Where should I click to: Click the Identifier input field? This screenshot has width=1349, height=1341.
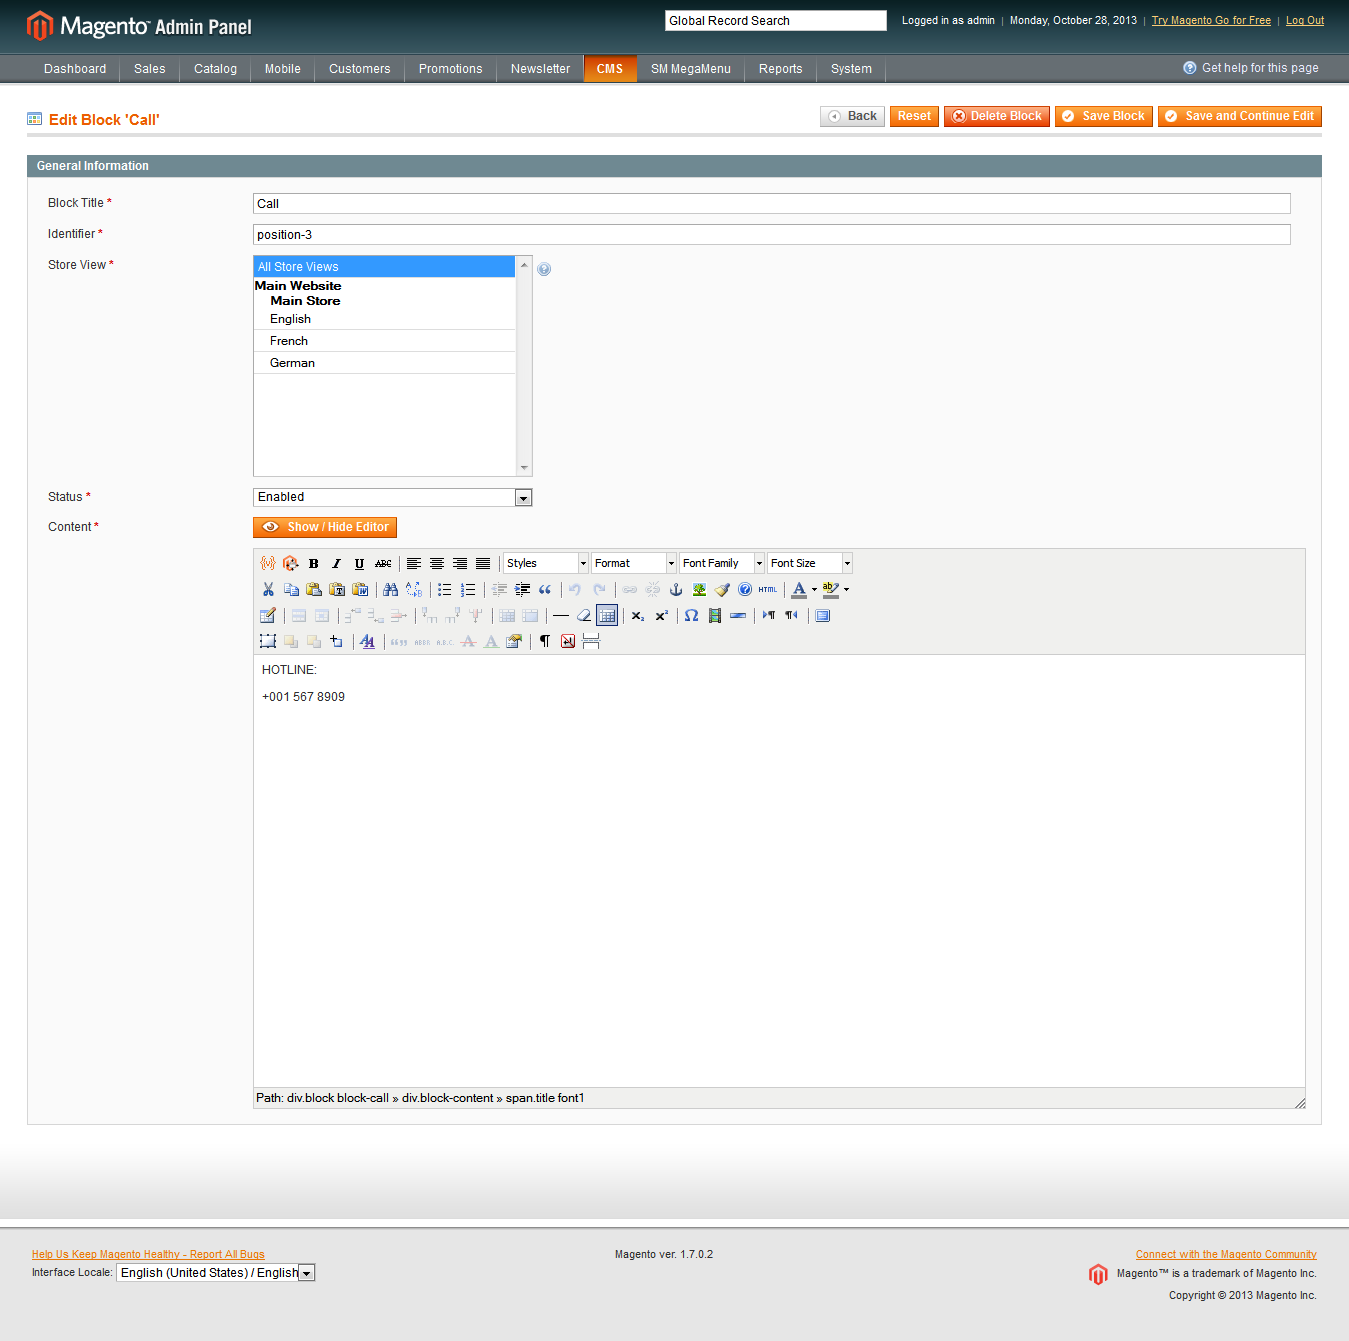click(x=772, y=235)
